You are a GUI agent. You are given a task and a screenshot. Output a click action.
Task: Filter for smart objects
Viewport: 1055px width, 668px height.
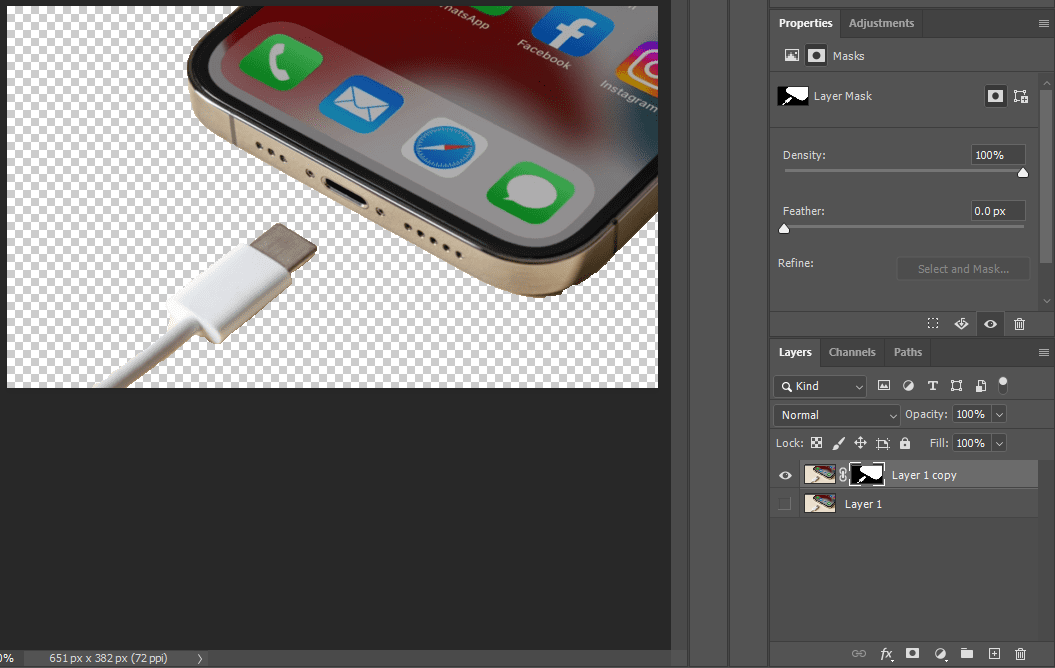pyautogui.click(x=981, y=385)
